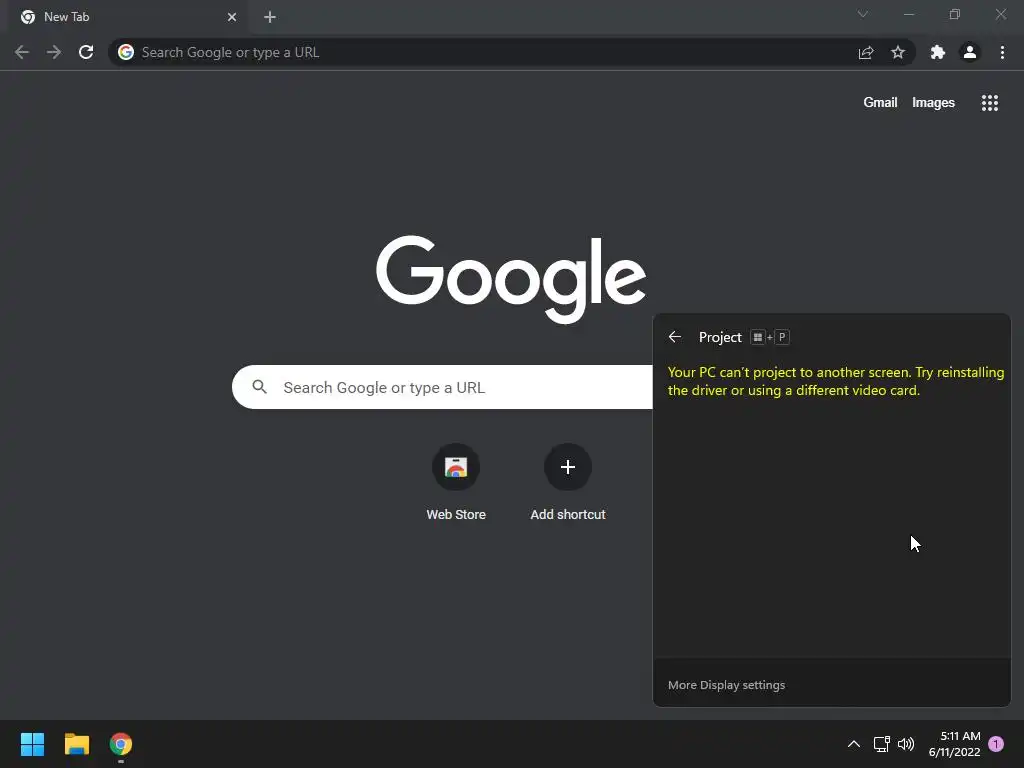The width and height of the screenshot is (1024, 768).
Task: Click the "Project" panel title
Action: point(720,337)
